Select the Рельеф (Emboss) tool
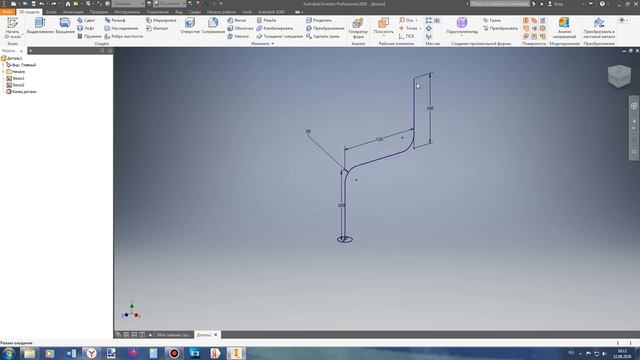Screen dimensions: 640x360 [115, 20]
